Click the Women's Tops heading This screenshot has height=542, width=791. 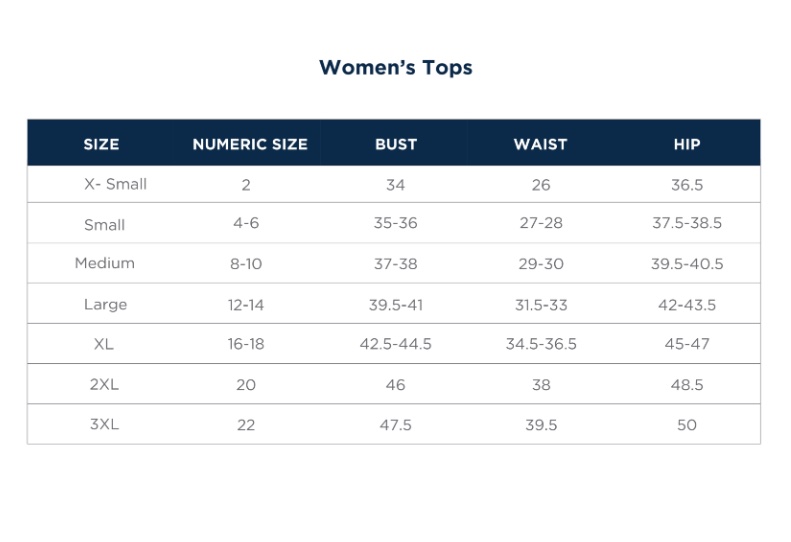tap(395, 68)
